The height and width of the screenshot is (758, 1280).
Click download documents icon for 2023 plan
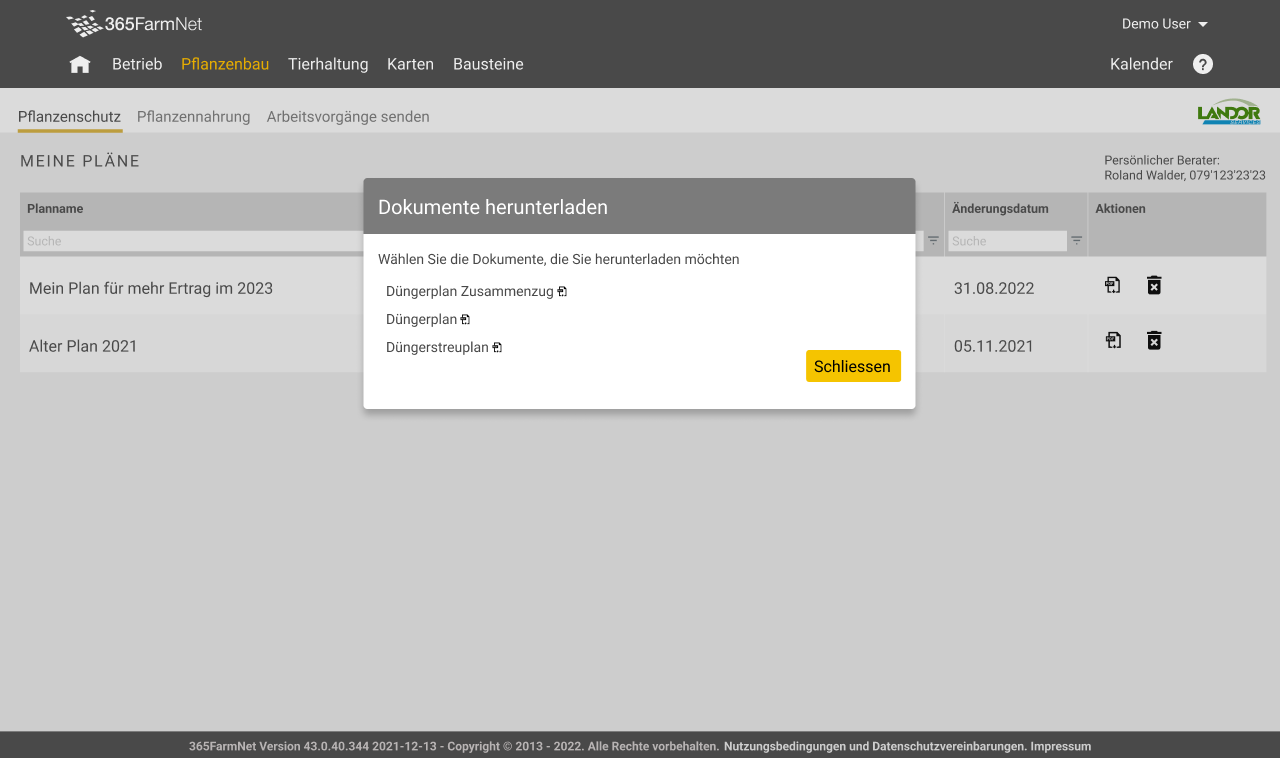coord(1113,286)
